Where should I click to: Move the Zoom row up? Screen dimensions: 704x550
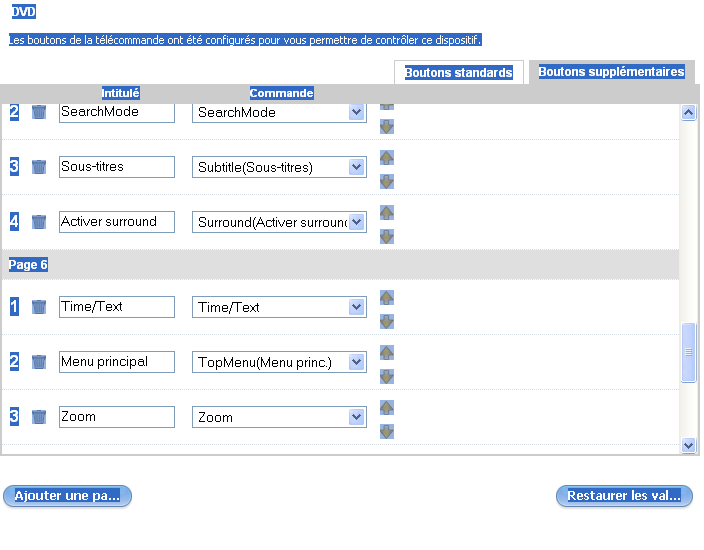coord(387,407)
